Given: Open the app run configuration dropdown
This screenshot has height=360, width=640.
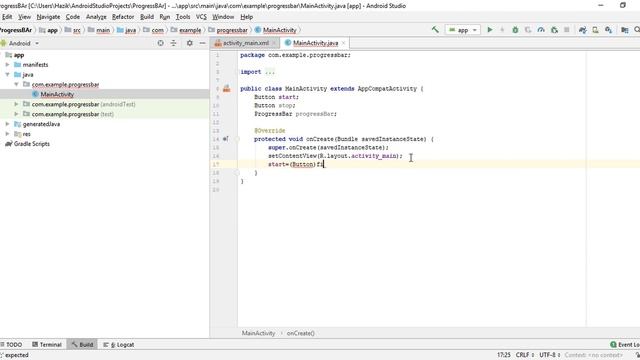Looking at the screenshot, I should (x=463, y=30).
